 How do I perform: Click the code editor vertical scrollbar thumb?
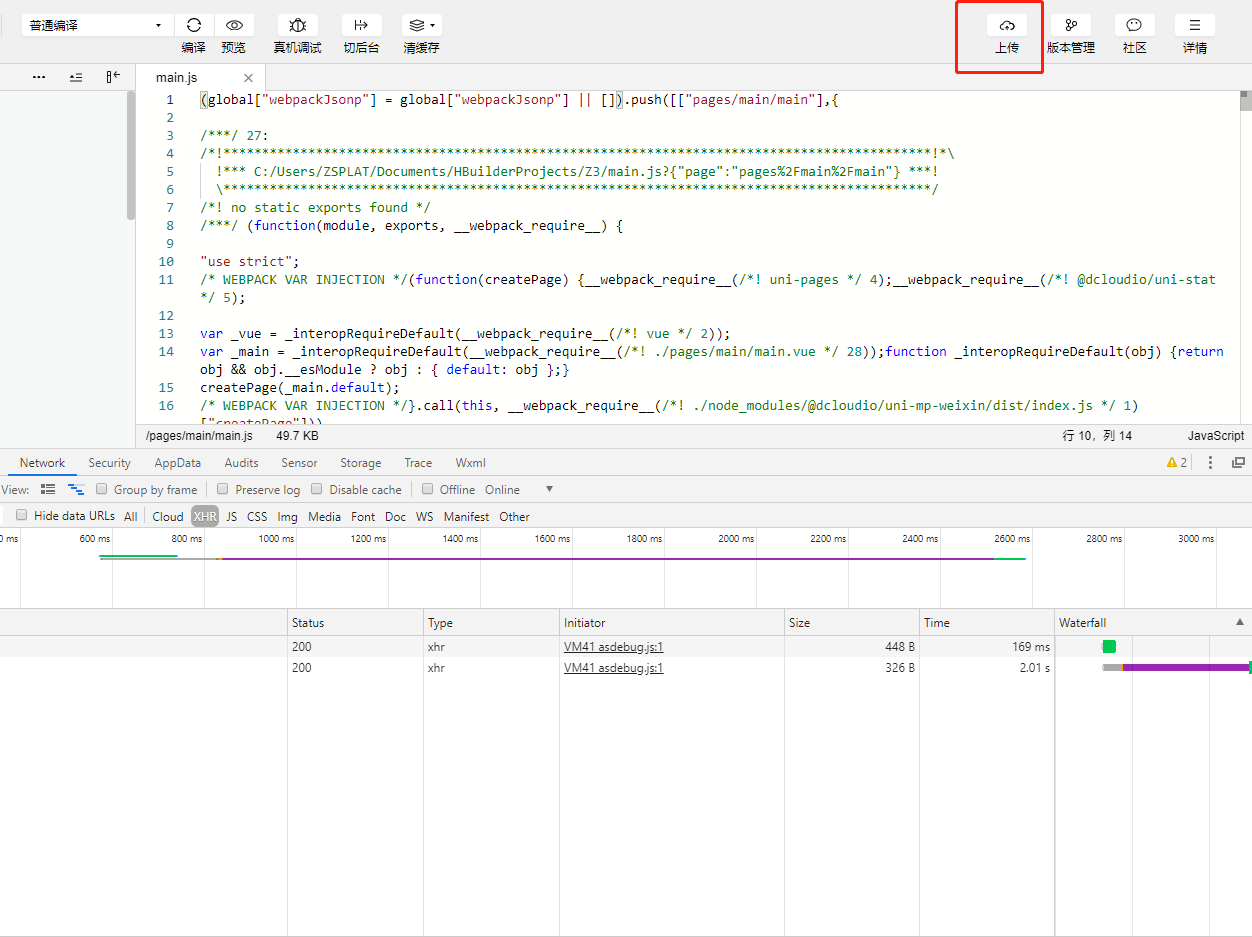click(x=1245, y=100)
